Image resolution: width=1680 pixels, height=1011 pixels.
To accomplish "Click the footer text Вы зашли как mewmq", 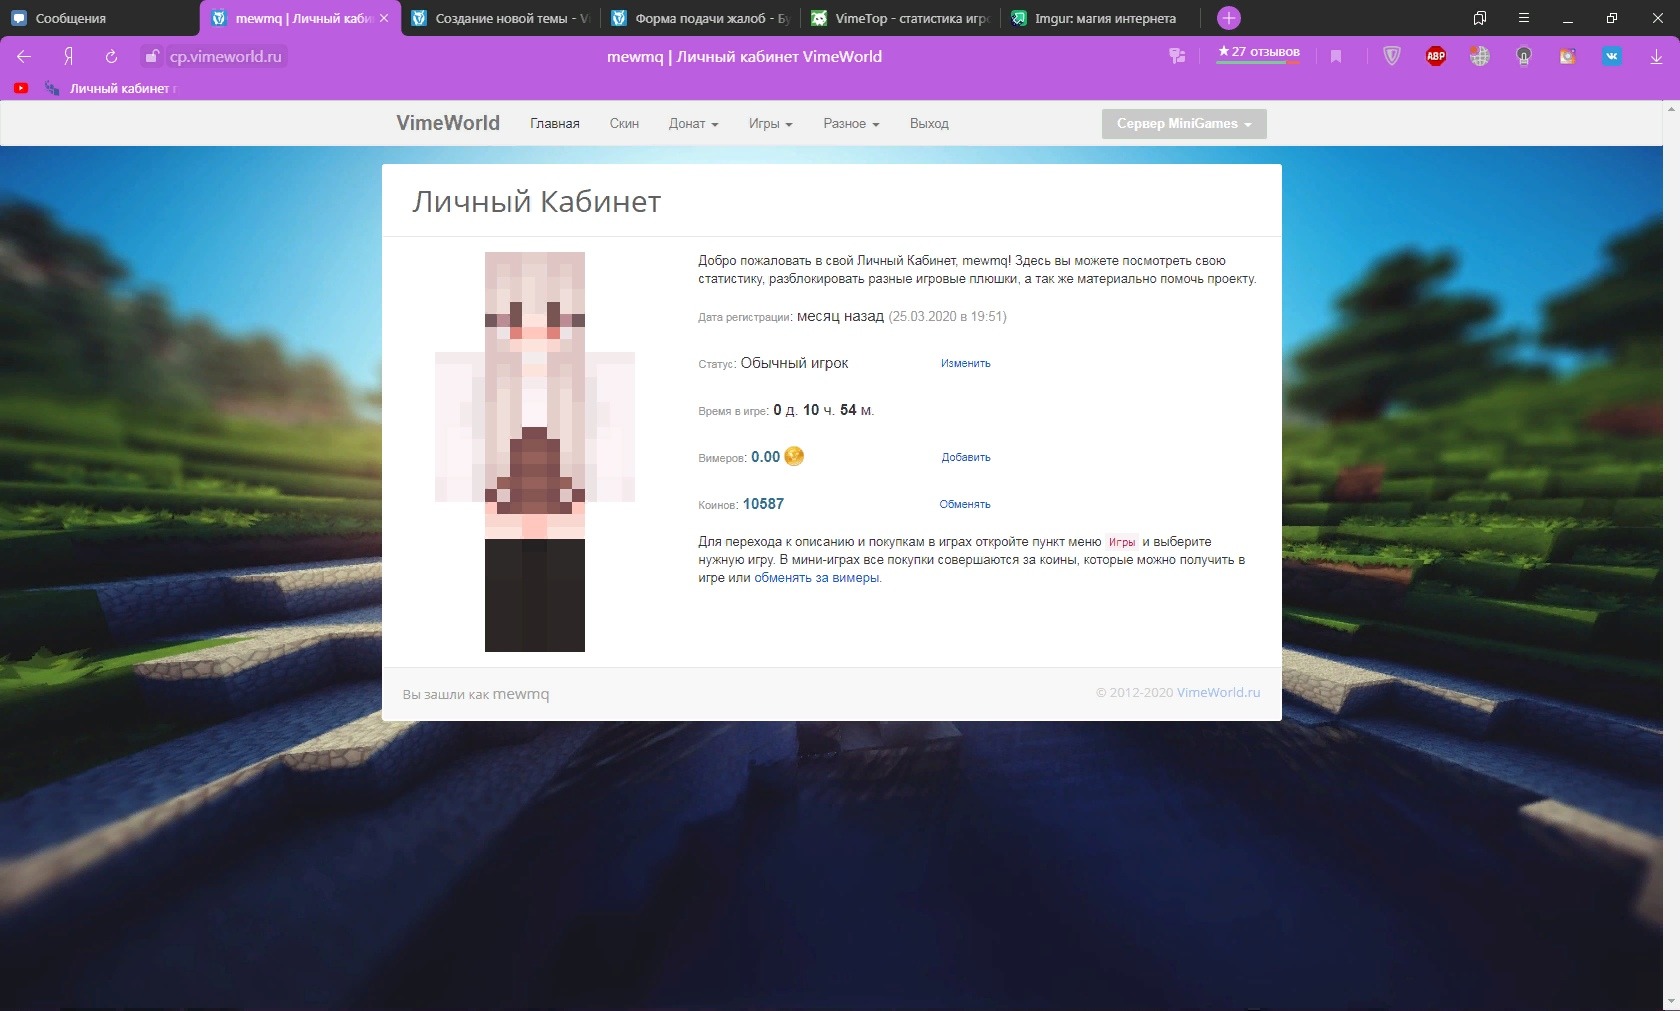I will (x=476, y=694).
